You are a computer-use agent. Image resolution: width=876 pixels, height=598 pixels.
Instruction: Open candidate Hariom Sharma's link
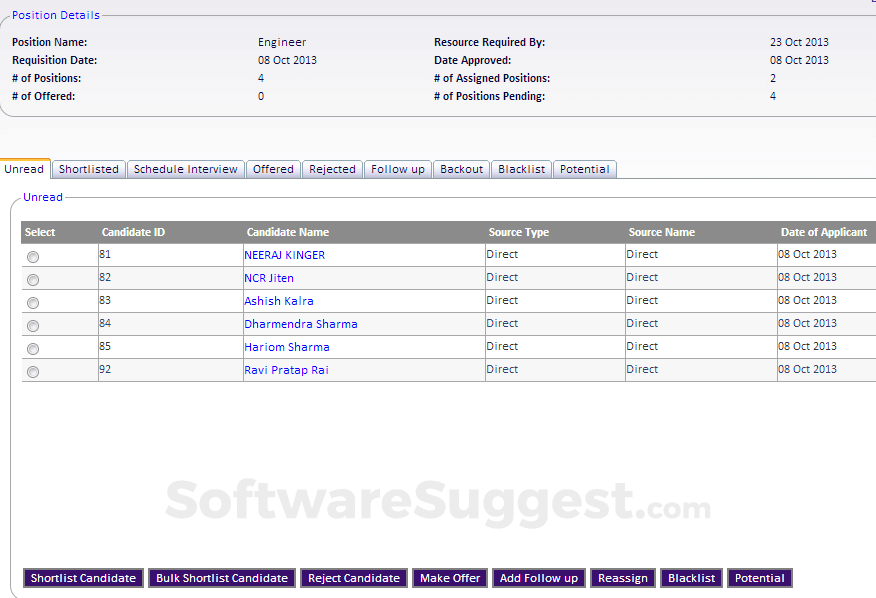287,347
